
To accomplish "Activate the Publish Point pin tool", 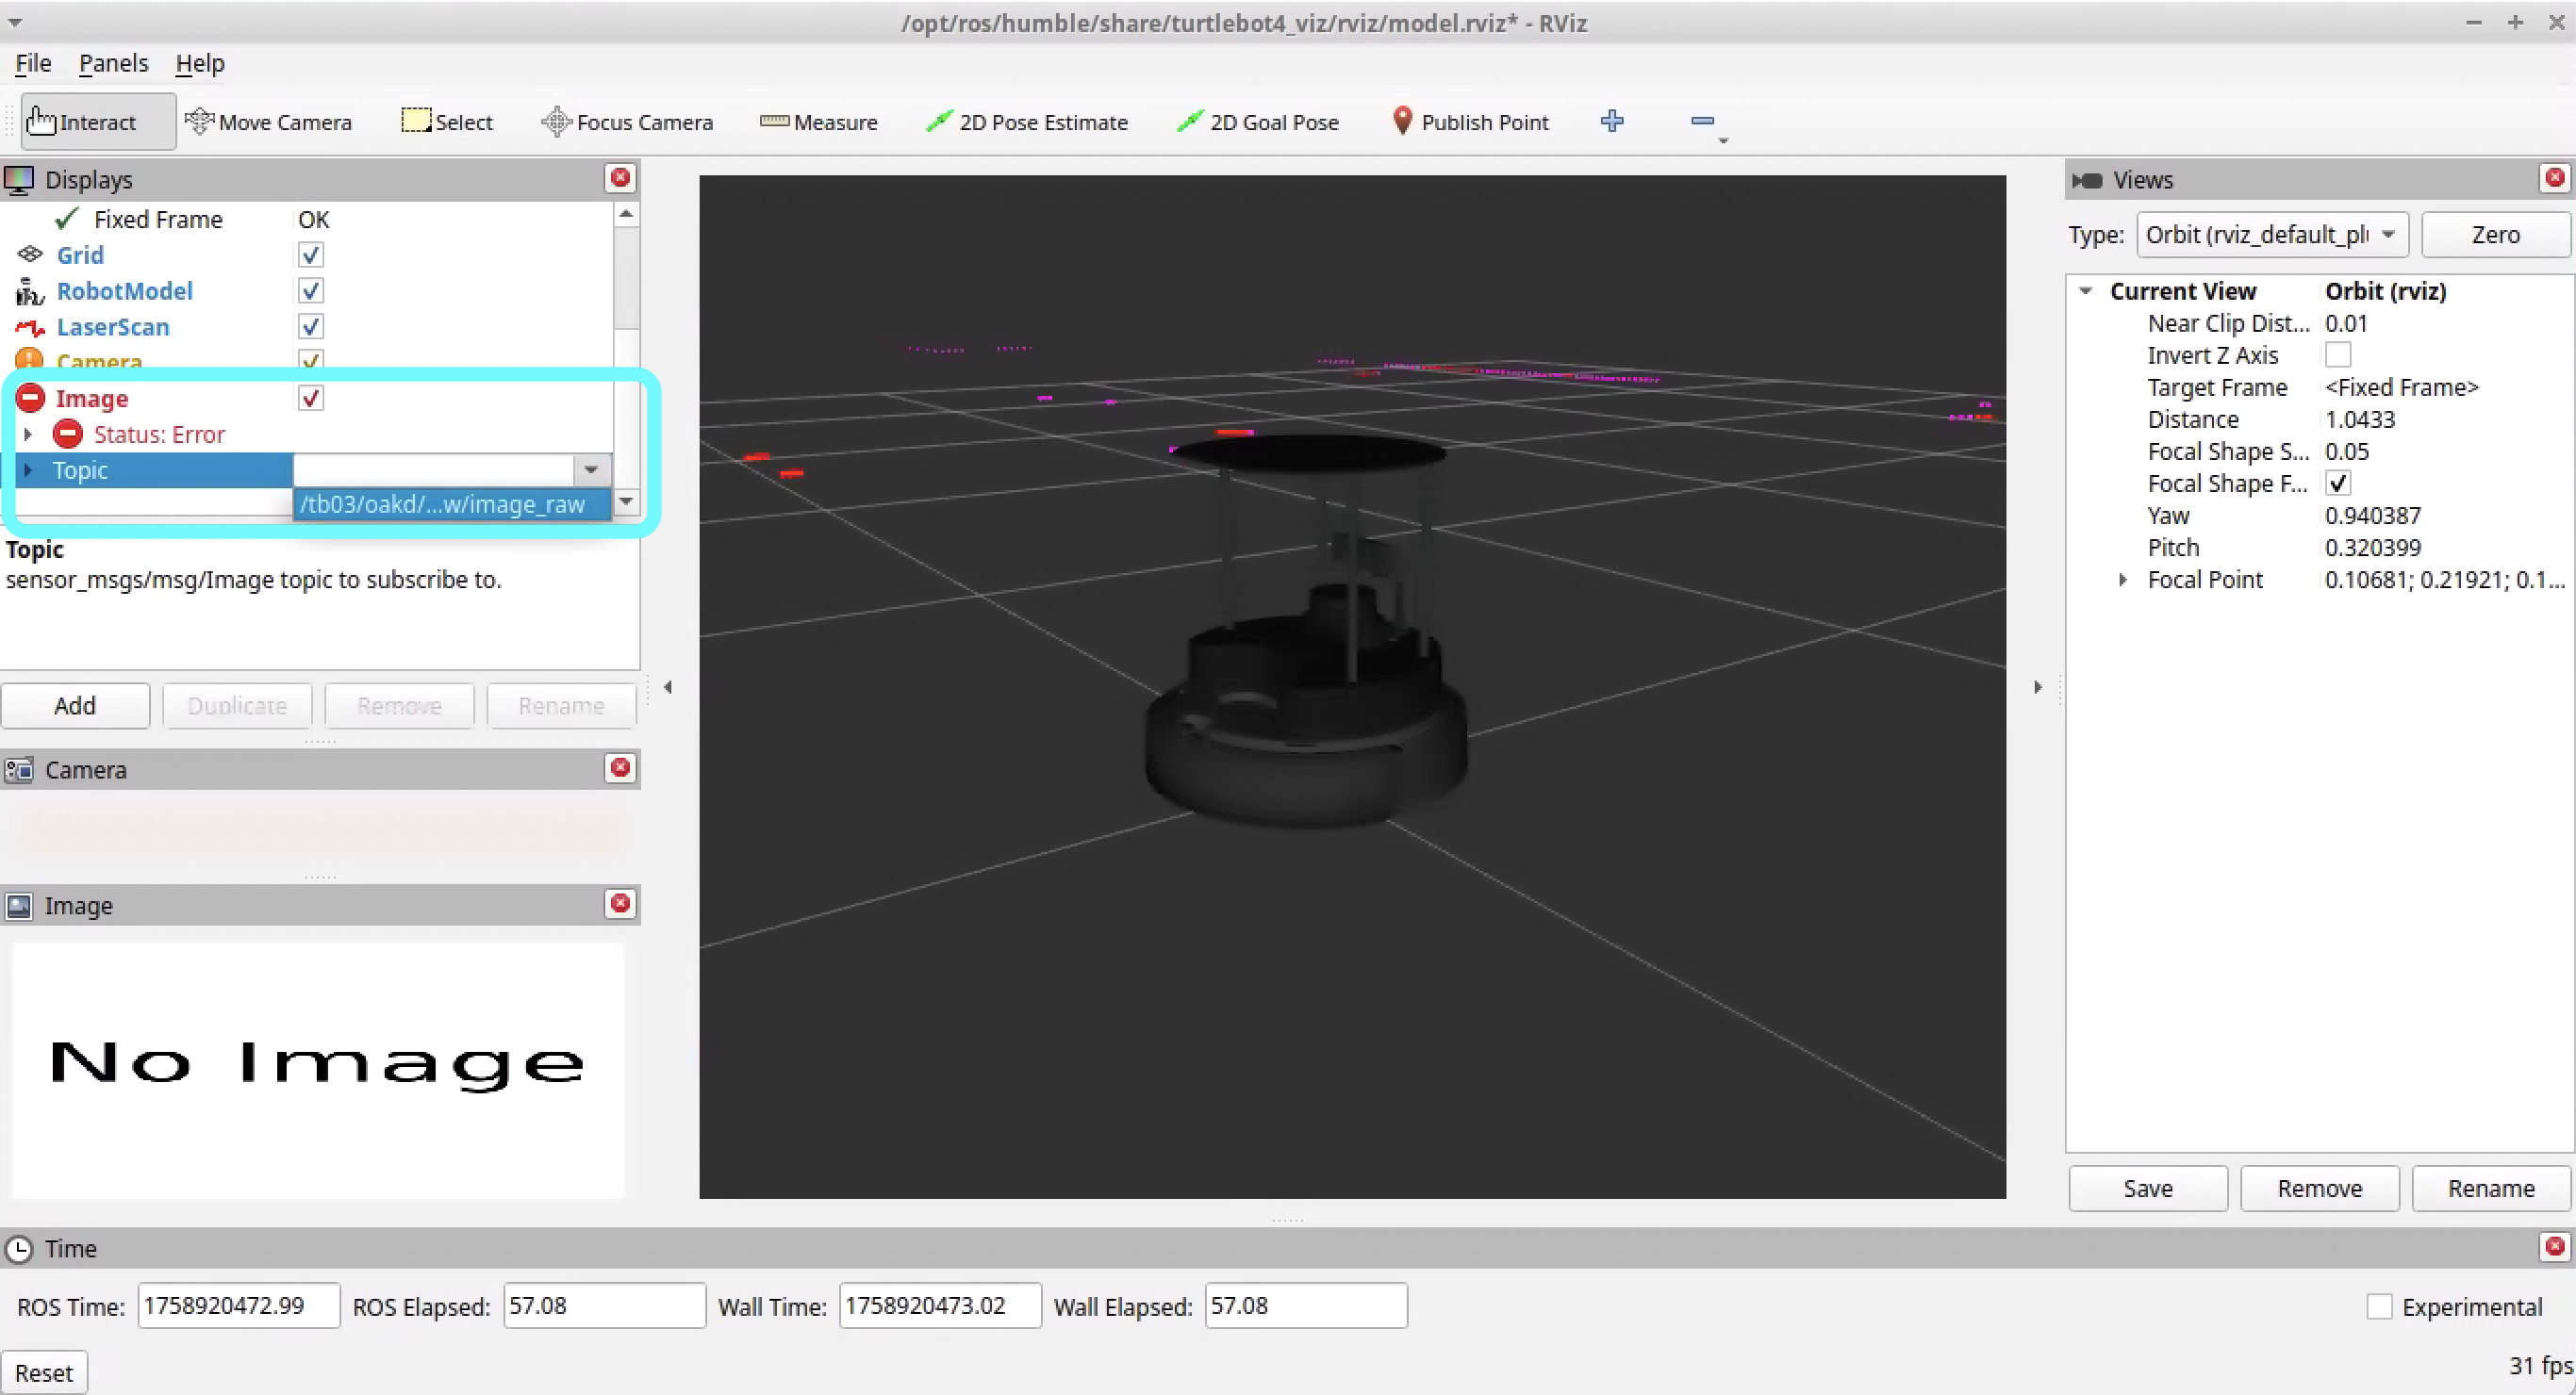I will click(1470, 122).
